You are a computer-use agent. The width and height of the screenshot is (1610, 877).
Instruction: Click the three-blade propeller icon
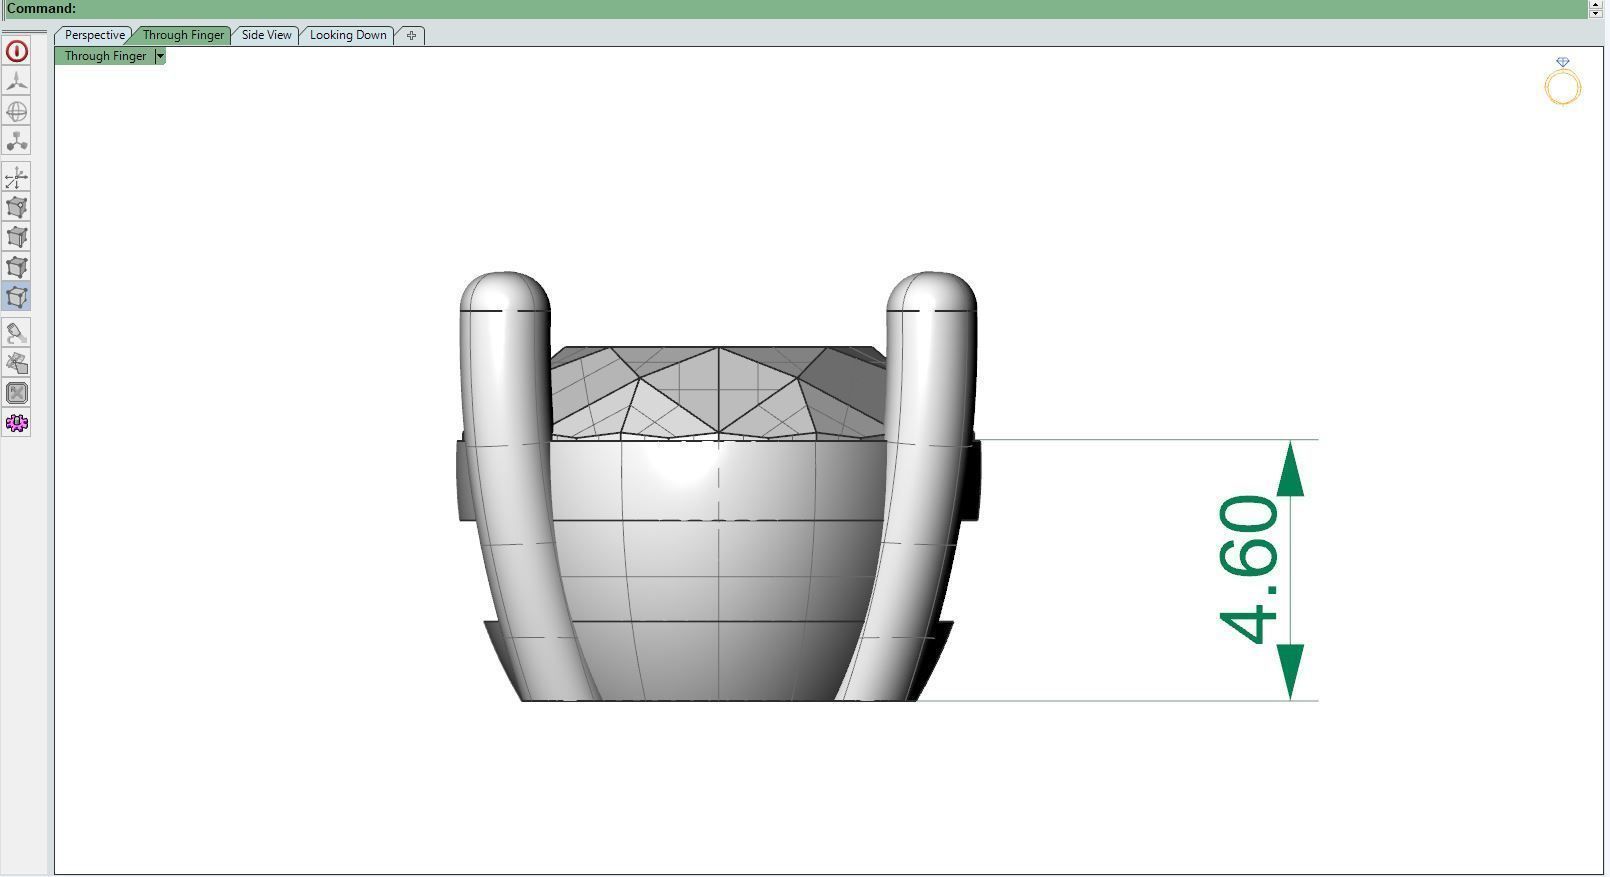tap(17, 81)
